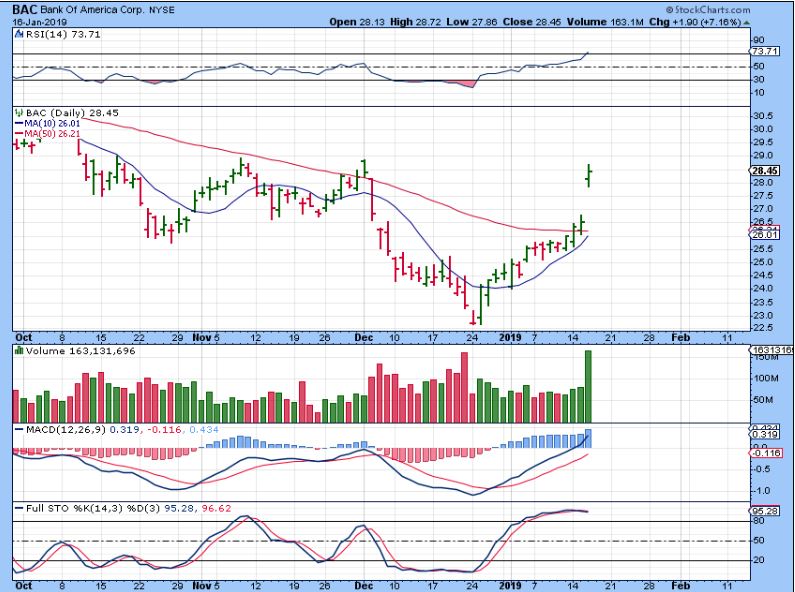Select the RSI(14) 73.71 indicator label
The image size is (795, 592).
(x=62, y=34)
